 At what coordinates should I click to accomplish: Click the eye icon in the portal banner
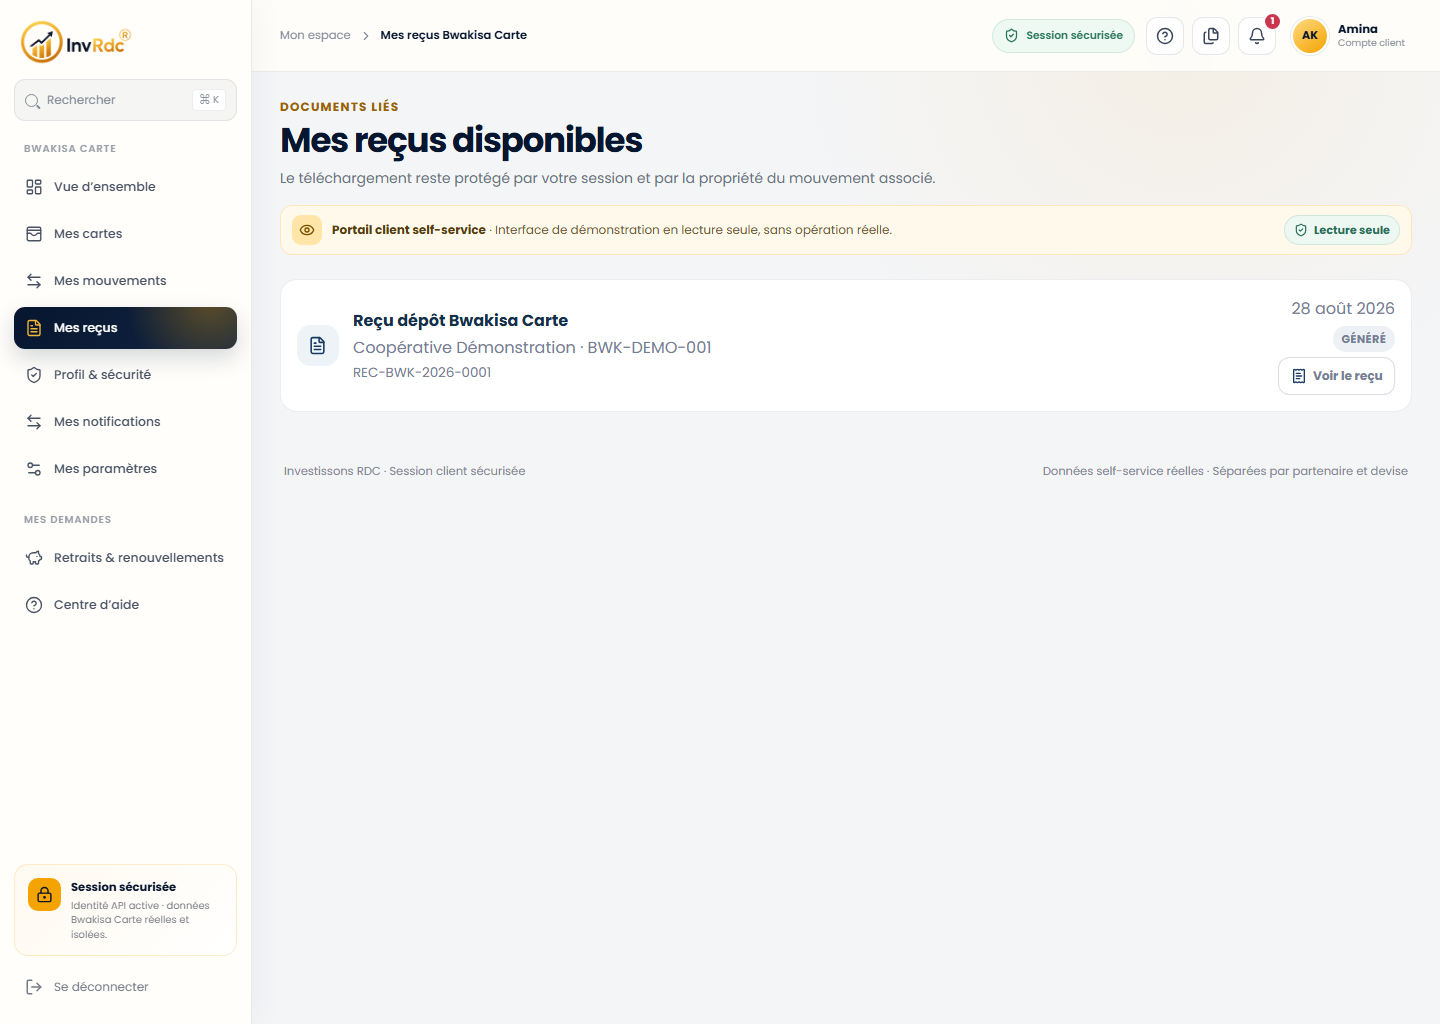307,230
